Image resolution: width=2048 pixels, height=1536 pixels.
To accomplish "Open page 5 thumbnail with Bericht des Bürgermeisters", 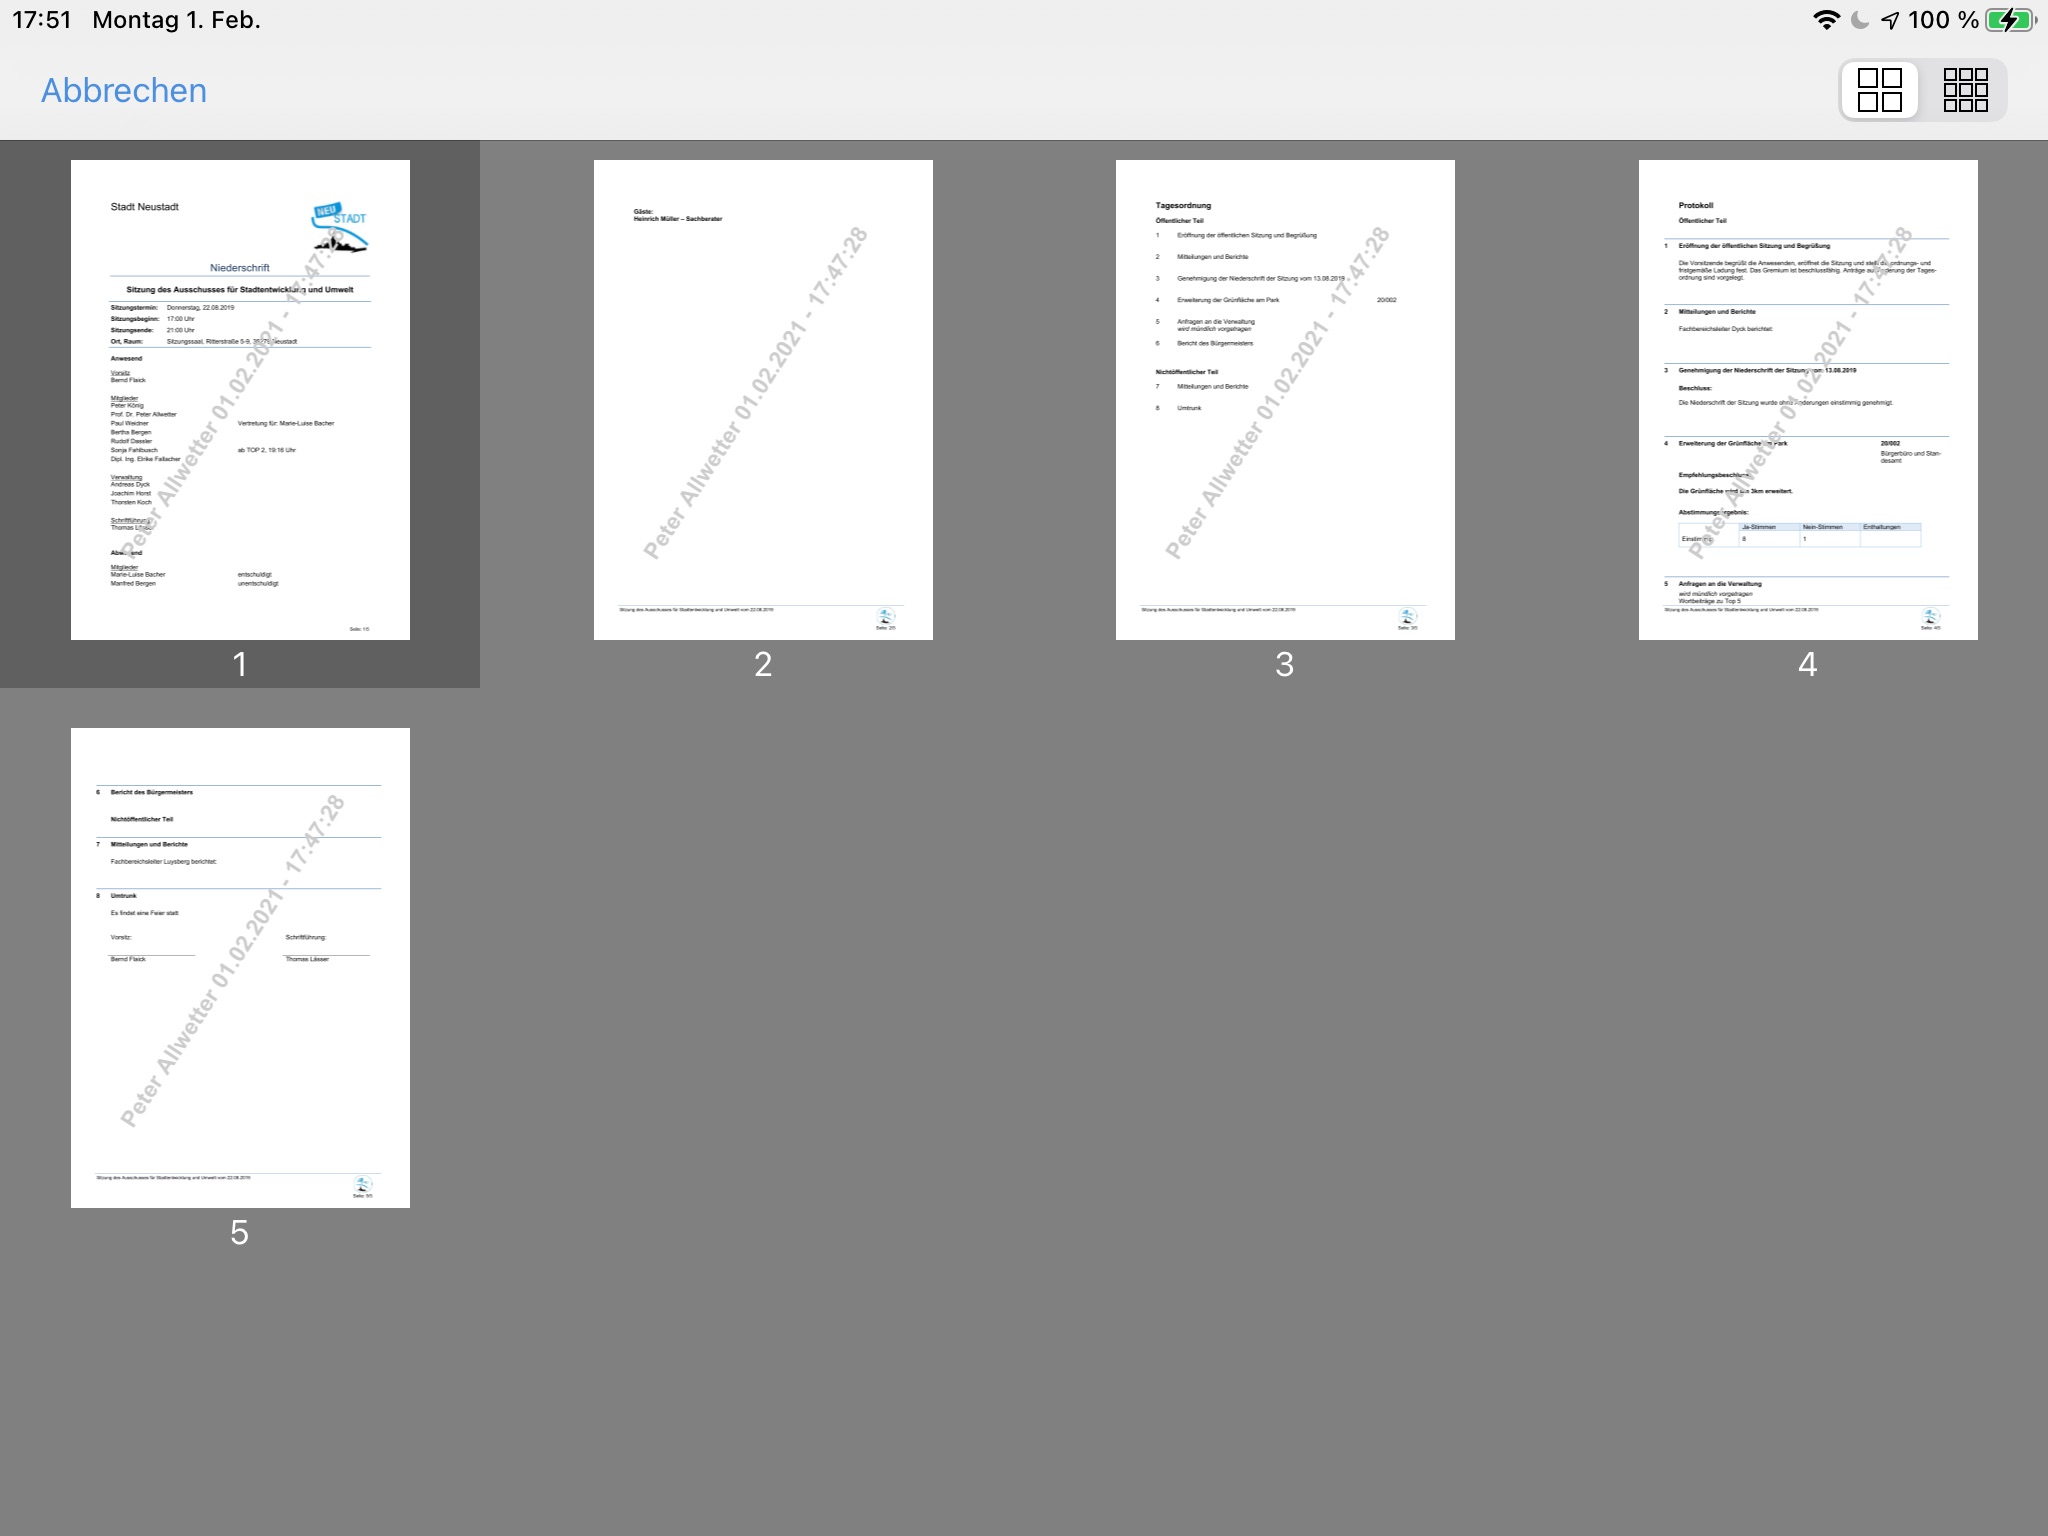I will [240, 968].
